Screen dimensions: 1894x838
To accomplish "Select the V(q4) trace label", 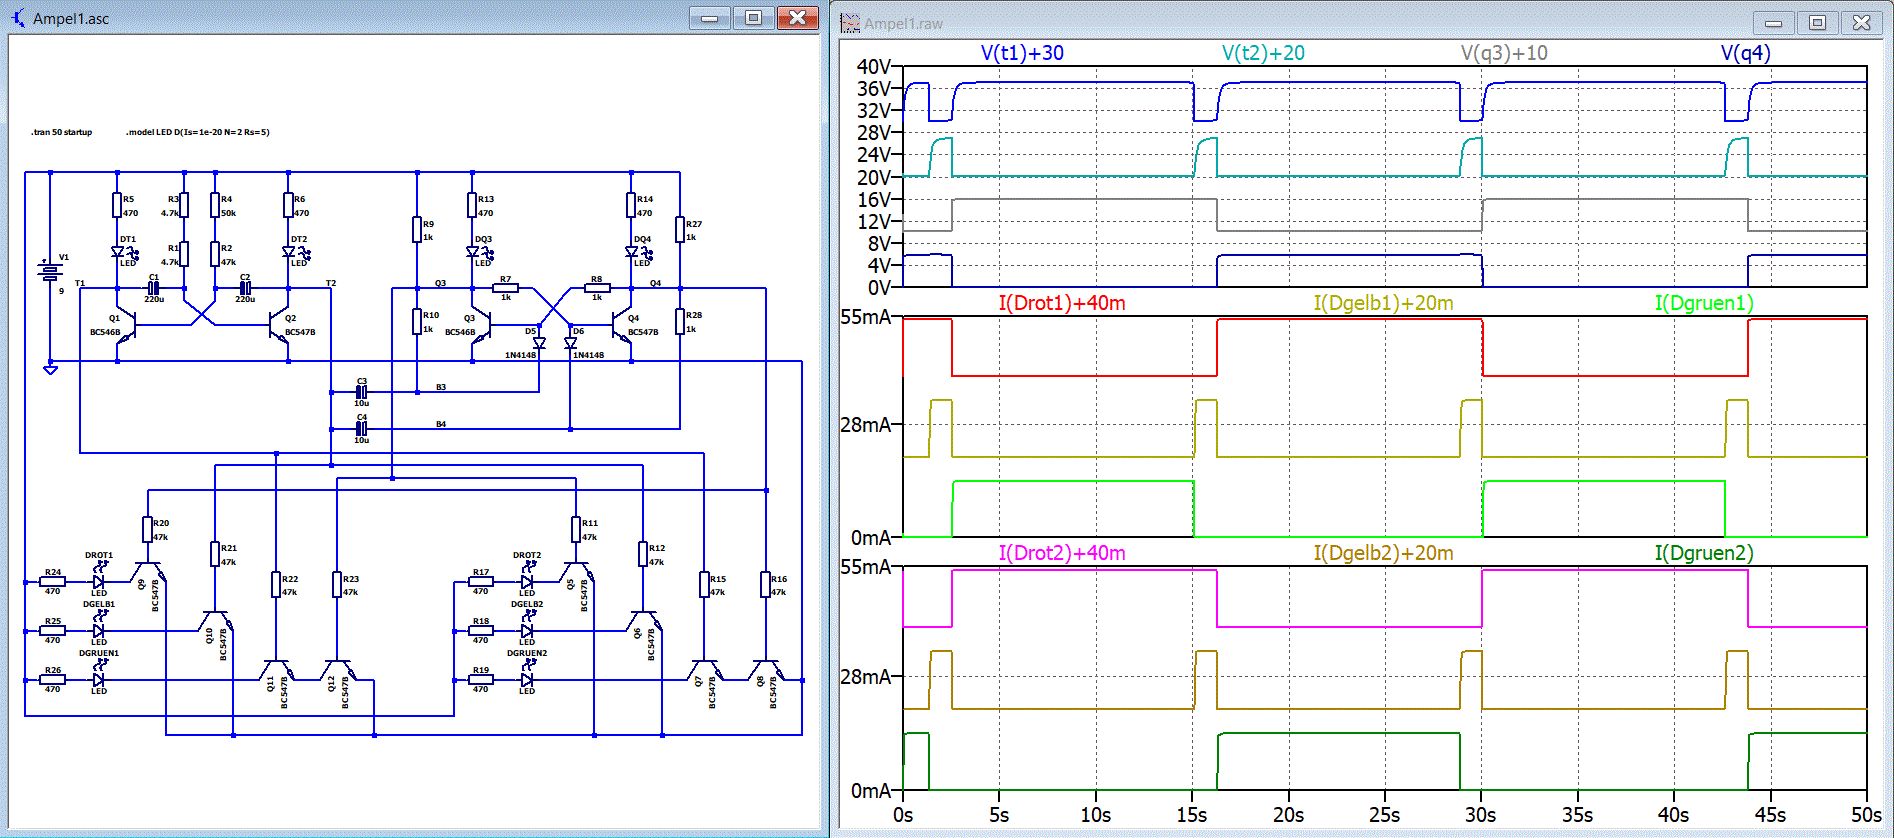I will (1745, 53).
